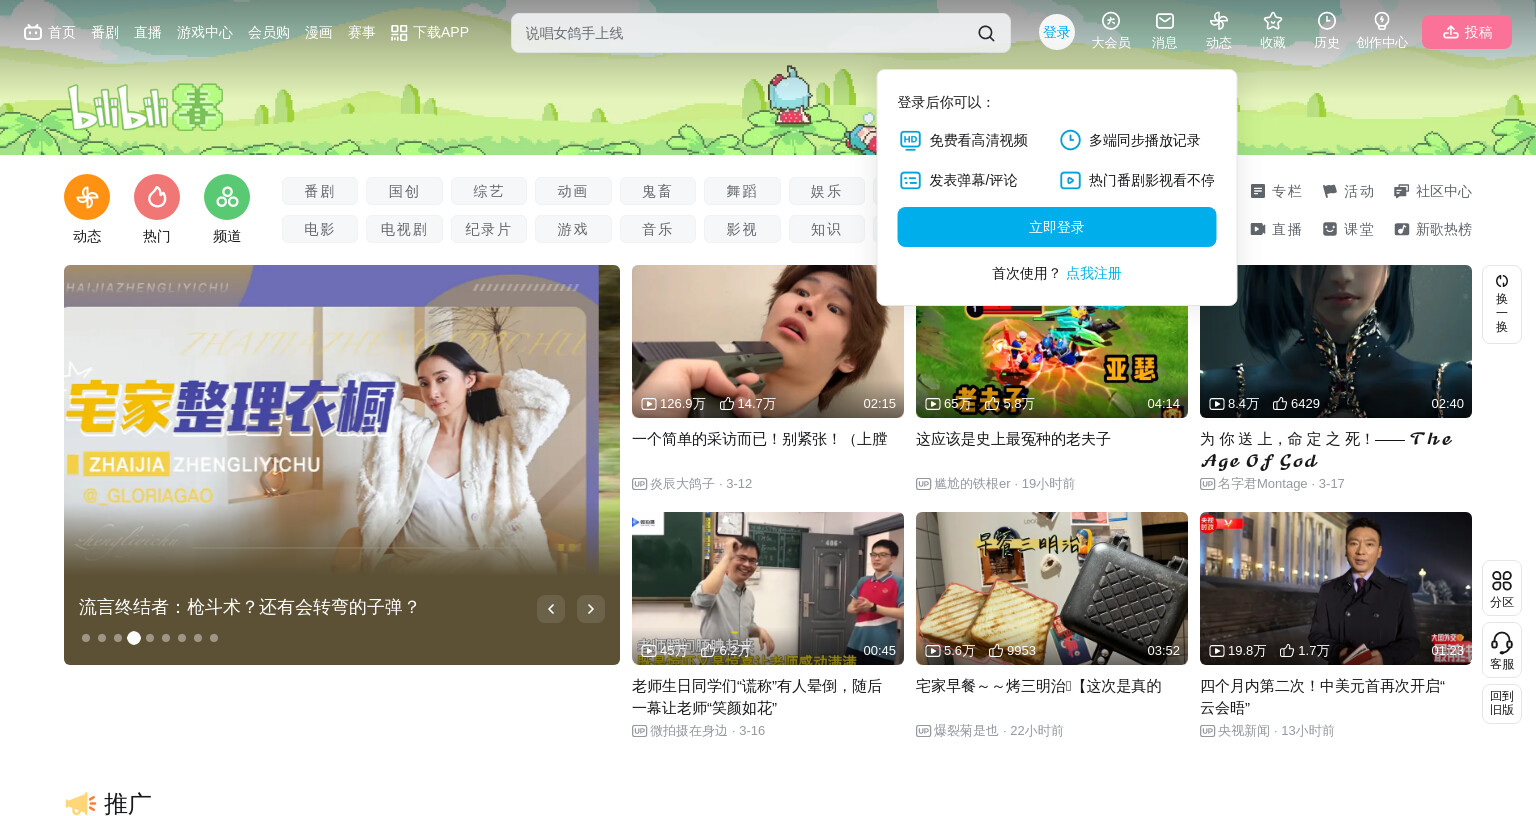Open the 央视新闻 云会晤 video thumbnail
The image size is (1536, 816).
(x=1336, y=588)
